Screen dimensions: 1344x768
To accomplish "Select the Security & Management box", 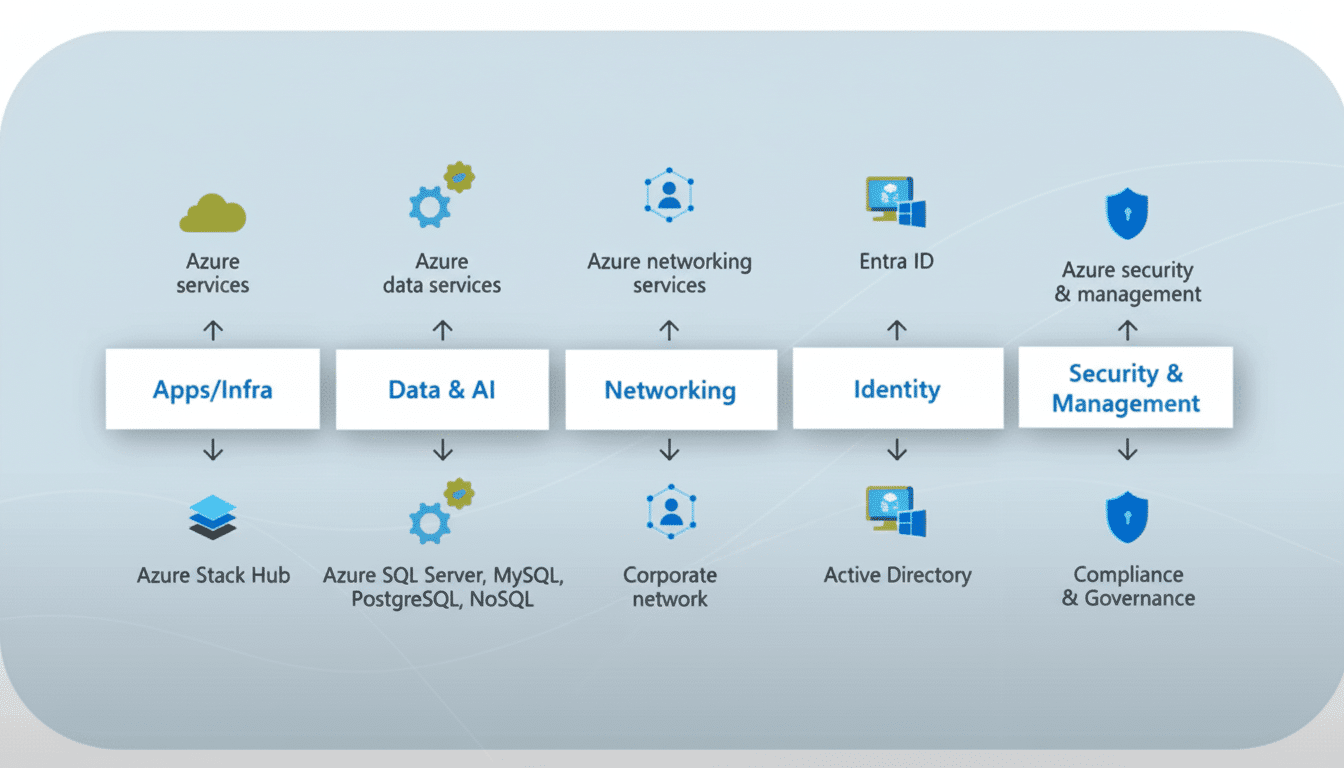I will (1125, 388).
